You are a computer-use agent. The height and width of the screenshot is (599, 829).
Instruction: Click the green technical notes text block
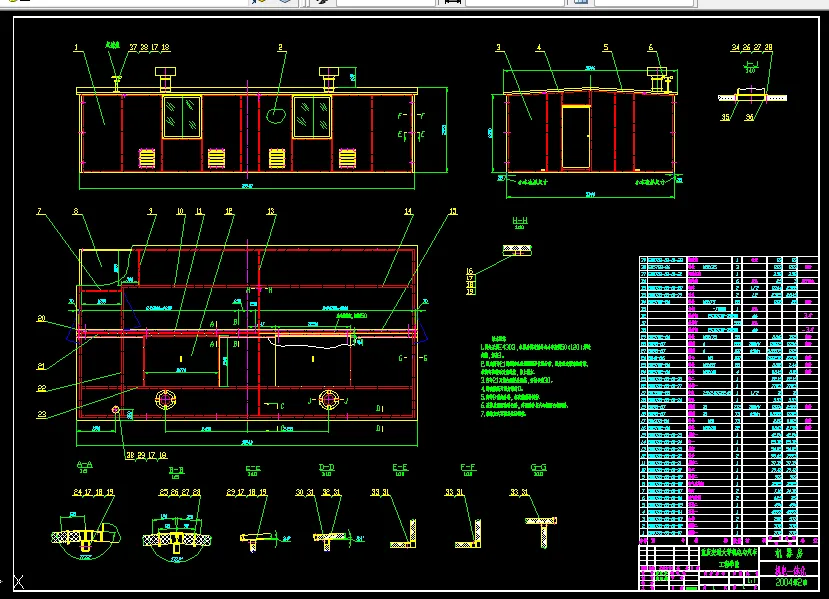(535, 376)
